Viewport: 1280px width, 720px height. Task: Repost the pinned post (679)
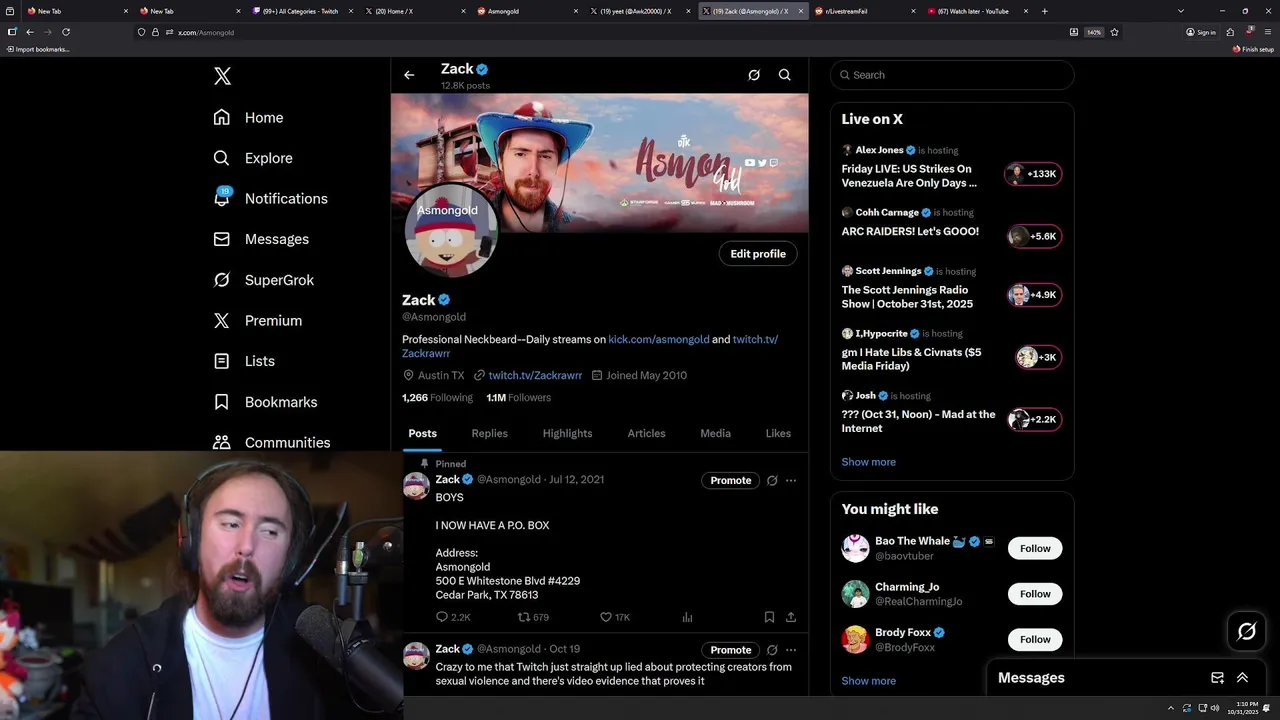click(532, 618)
